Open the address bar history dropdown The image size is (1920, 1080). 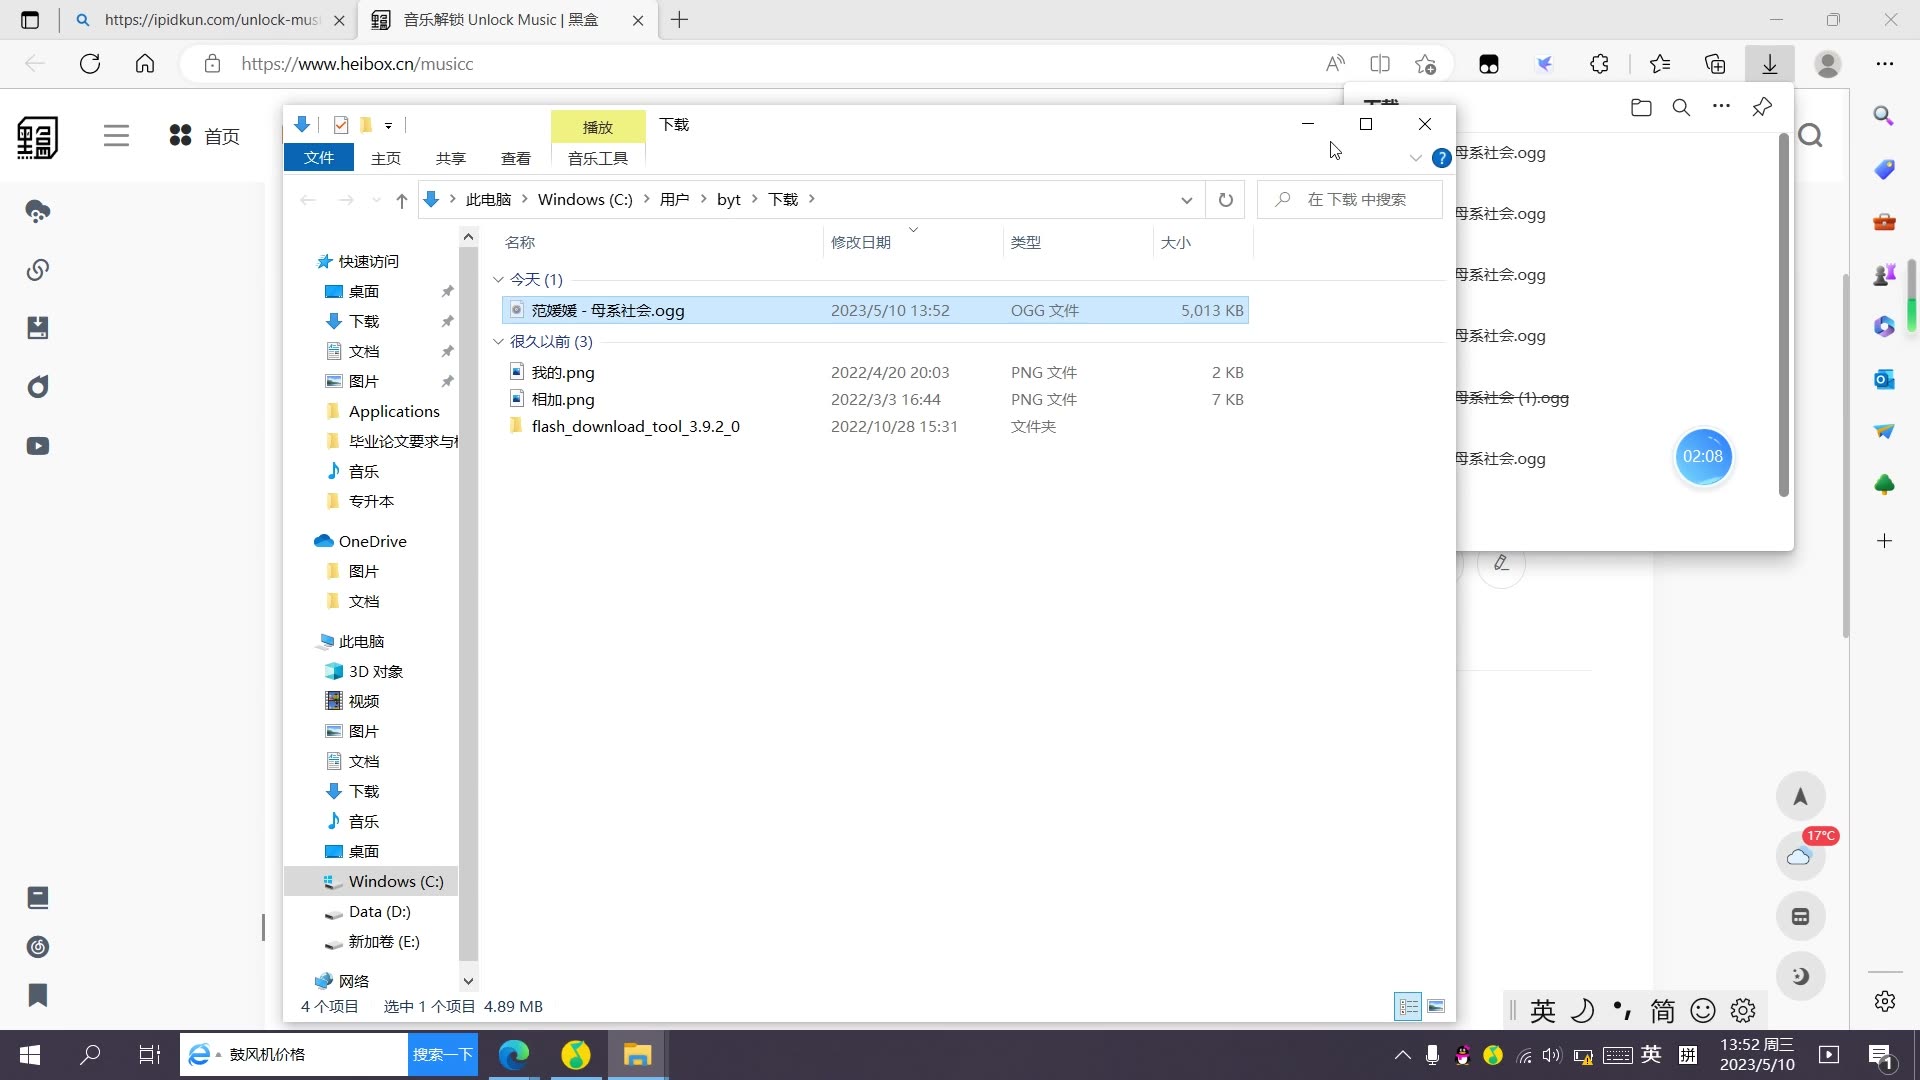click(1187, 200)
